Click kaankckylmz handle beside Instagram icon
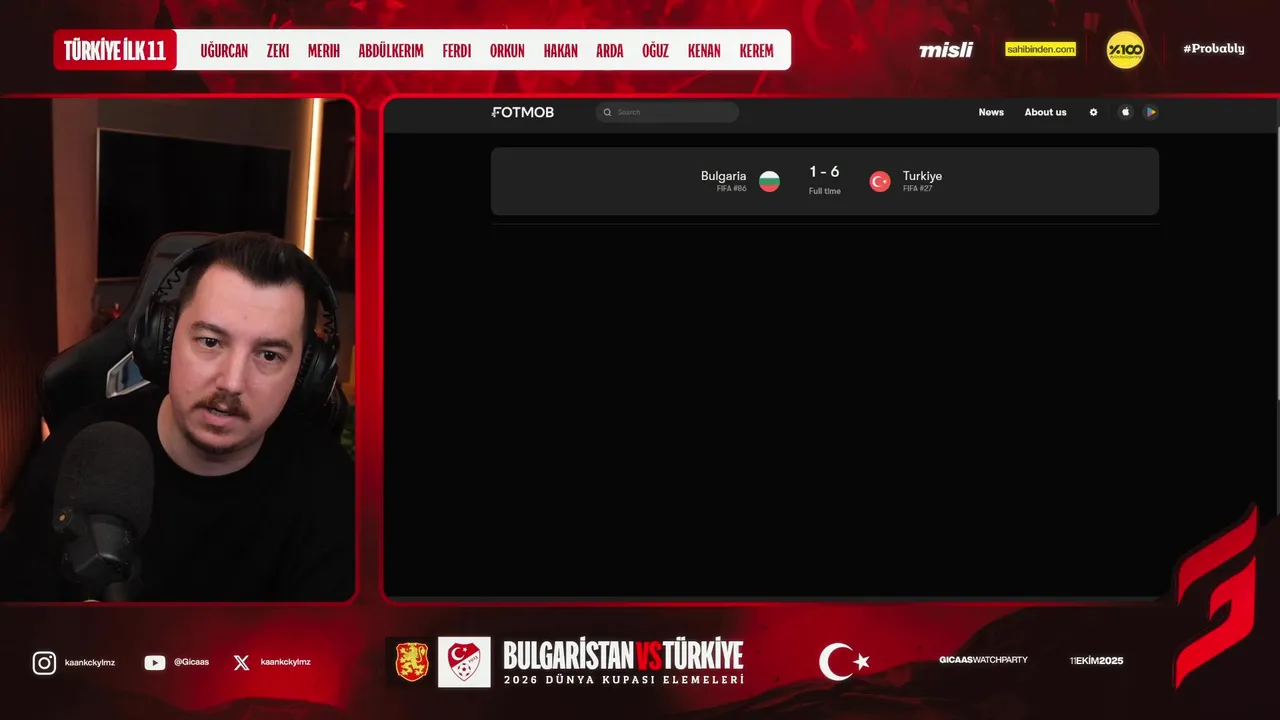1280x720 pixels. [x=90, y=662]
